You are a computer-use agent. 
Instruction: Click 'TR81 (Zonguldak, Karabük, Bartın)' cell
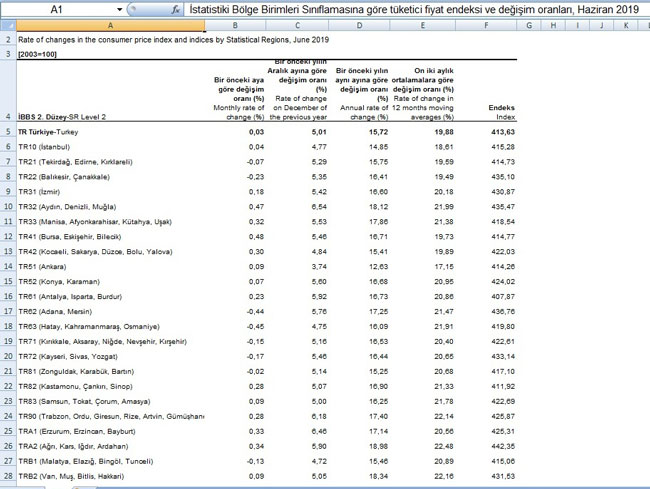(x=76, y=371)
